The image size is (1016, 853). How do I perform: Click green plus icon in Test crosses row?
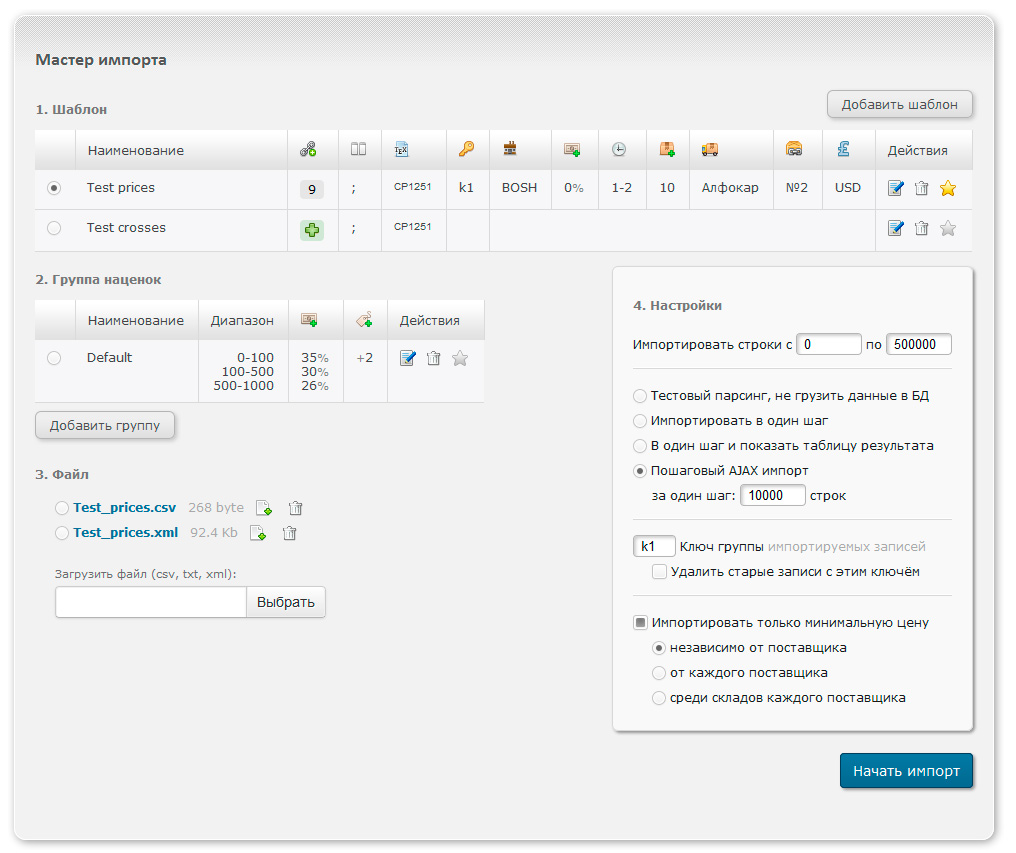pyautogui.click(x=312, y=229)
